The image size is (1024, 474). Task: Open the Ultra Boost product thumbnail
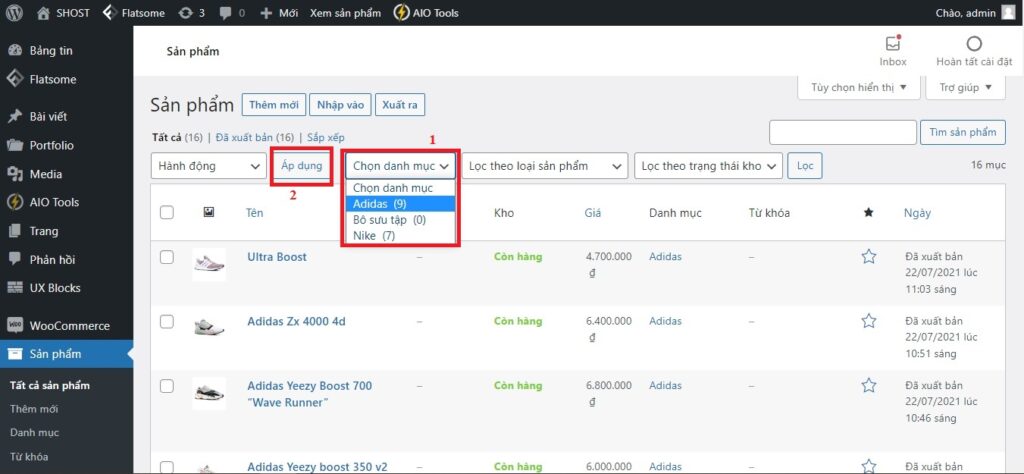[208, 263]
